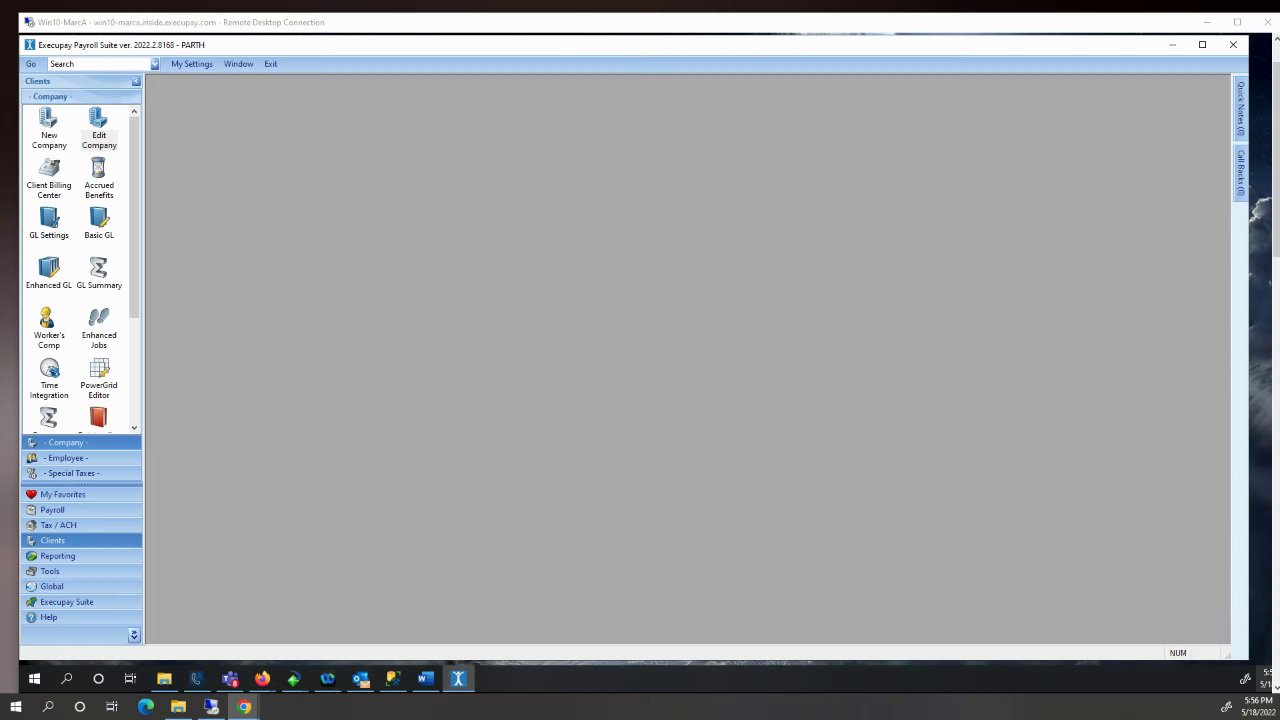Open the New Company tool
This screenshot has height=720, width=1280.
pyautogui.click(x=49, y=129)
